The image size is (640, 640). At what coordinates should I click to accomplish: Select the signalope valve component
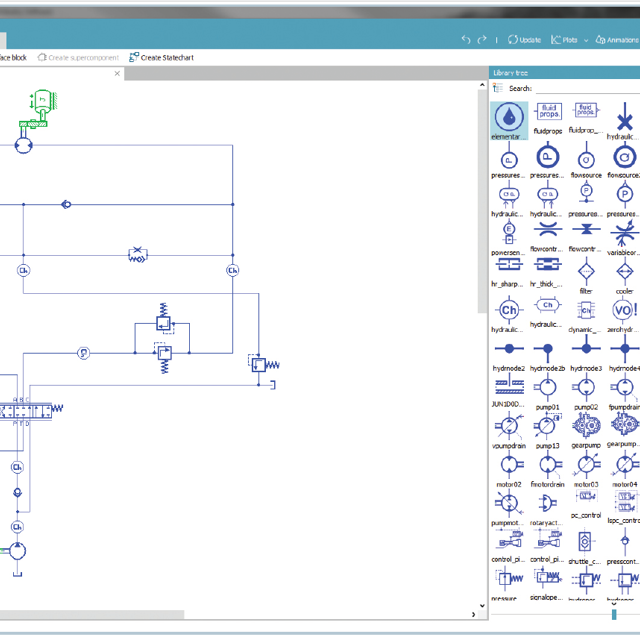pyautogui.click(x=547, y=577)
